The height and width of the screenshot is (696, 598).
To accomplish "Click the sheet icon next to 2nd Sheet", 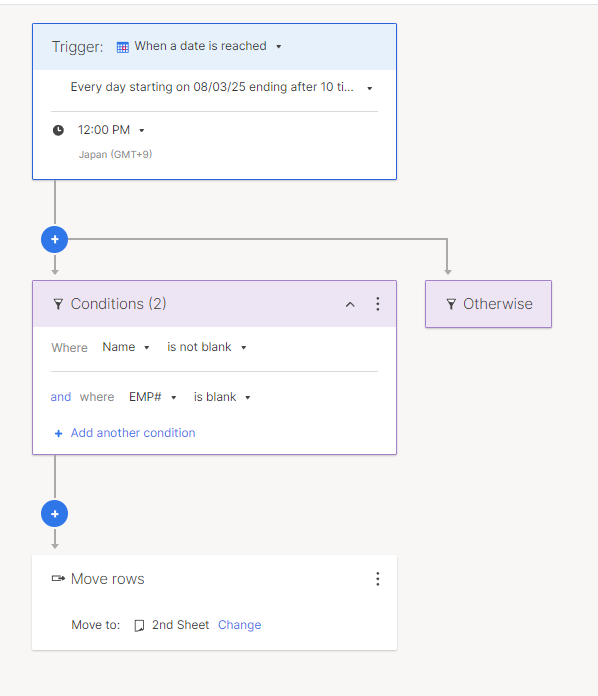I will coord(139,625).
